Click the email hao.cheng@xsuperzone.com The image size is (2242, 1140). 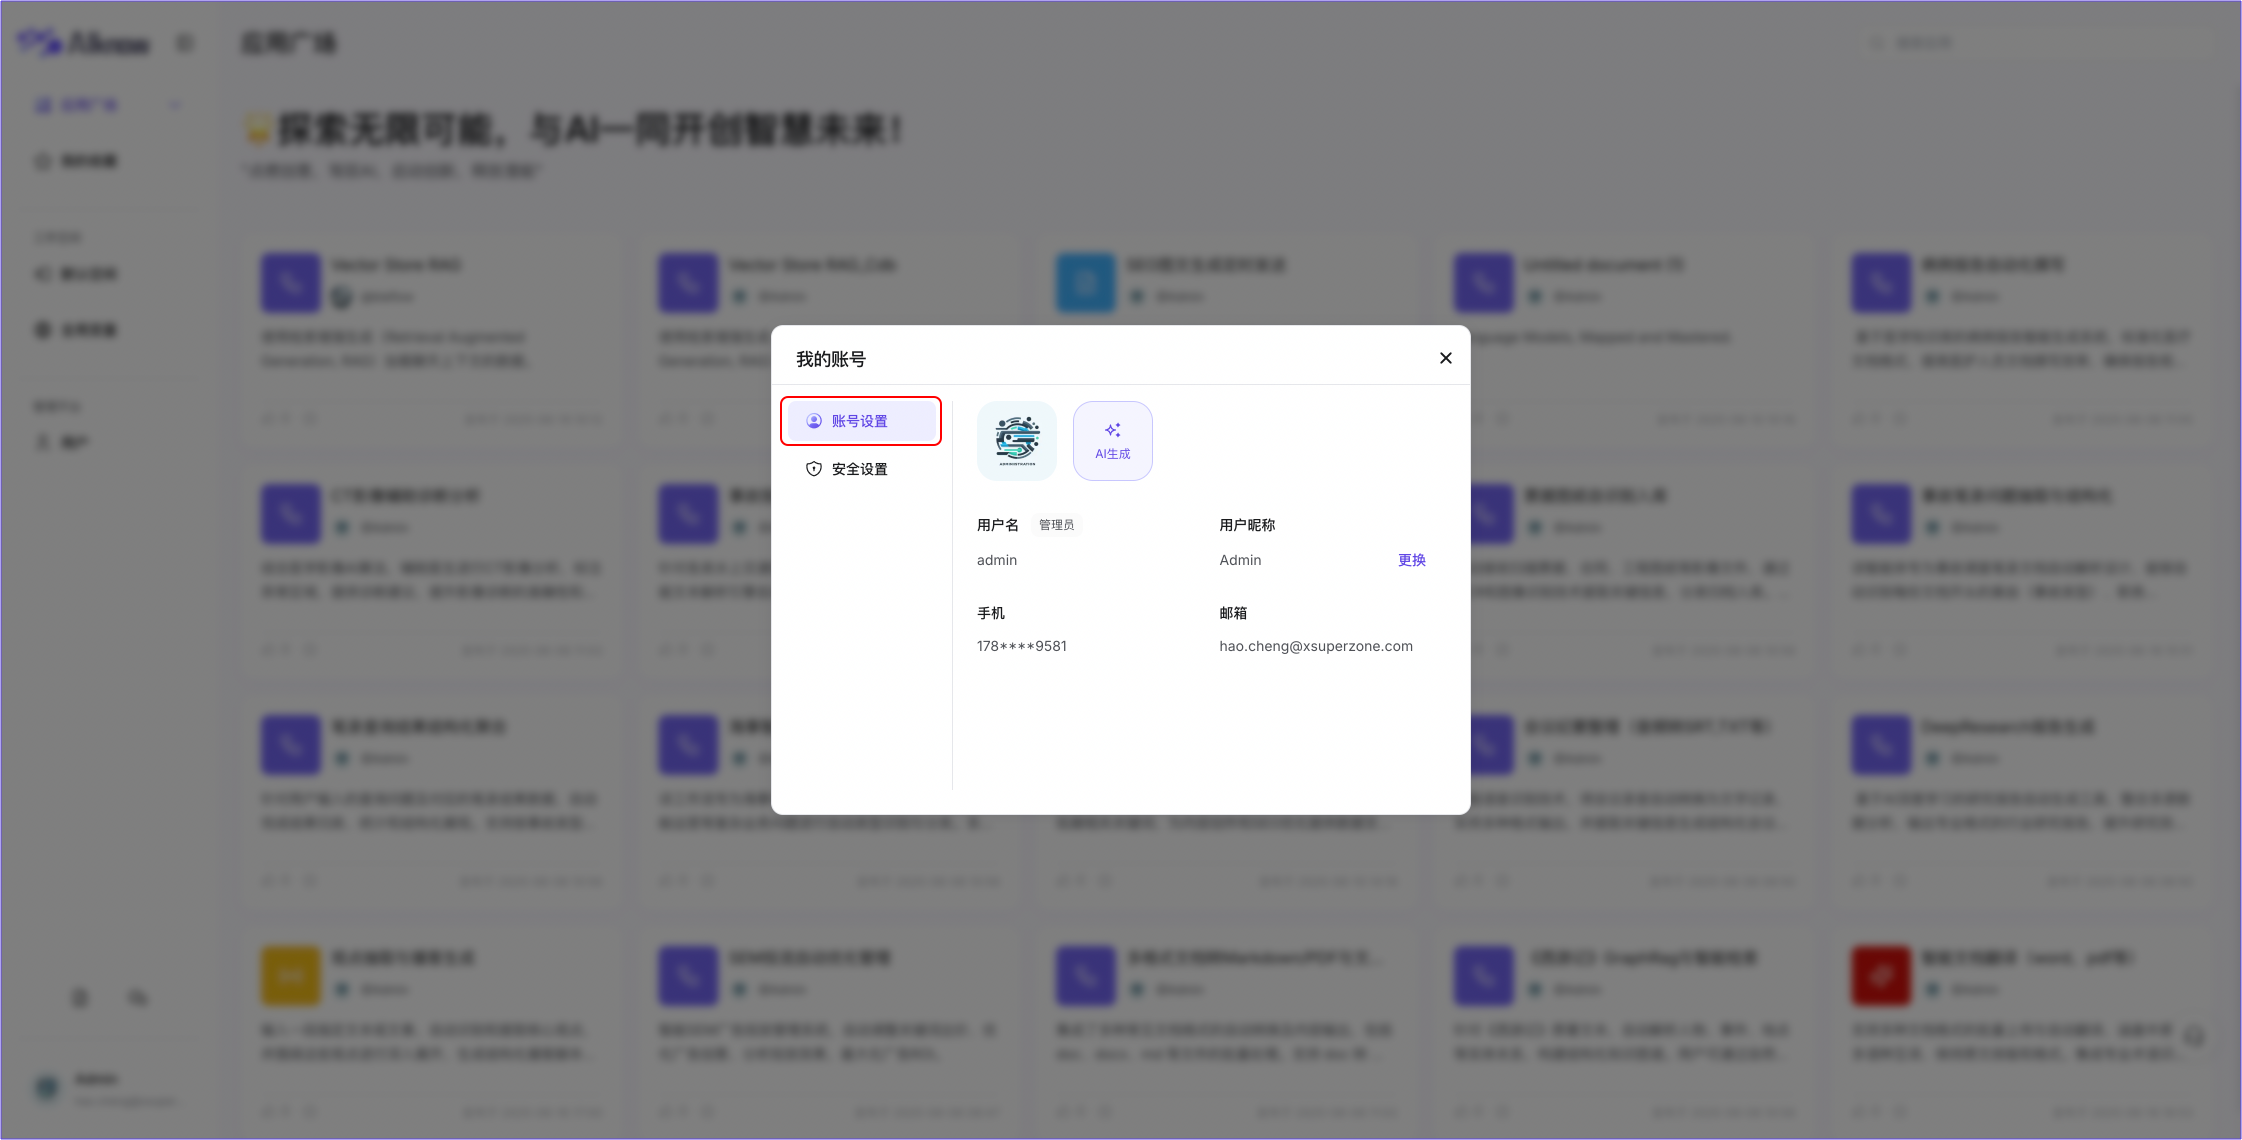tap(1316, 646)
